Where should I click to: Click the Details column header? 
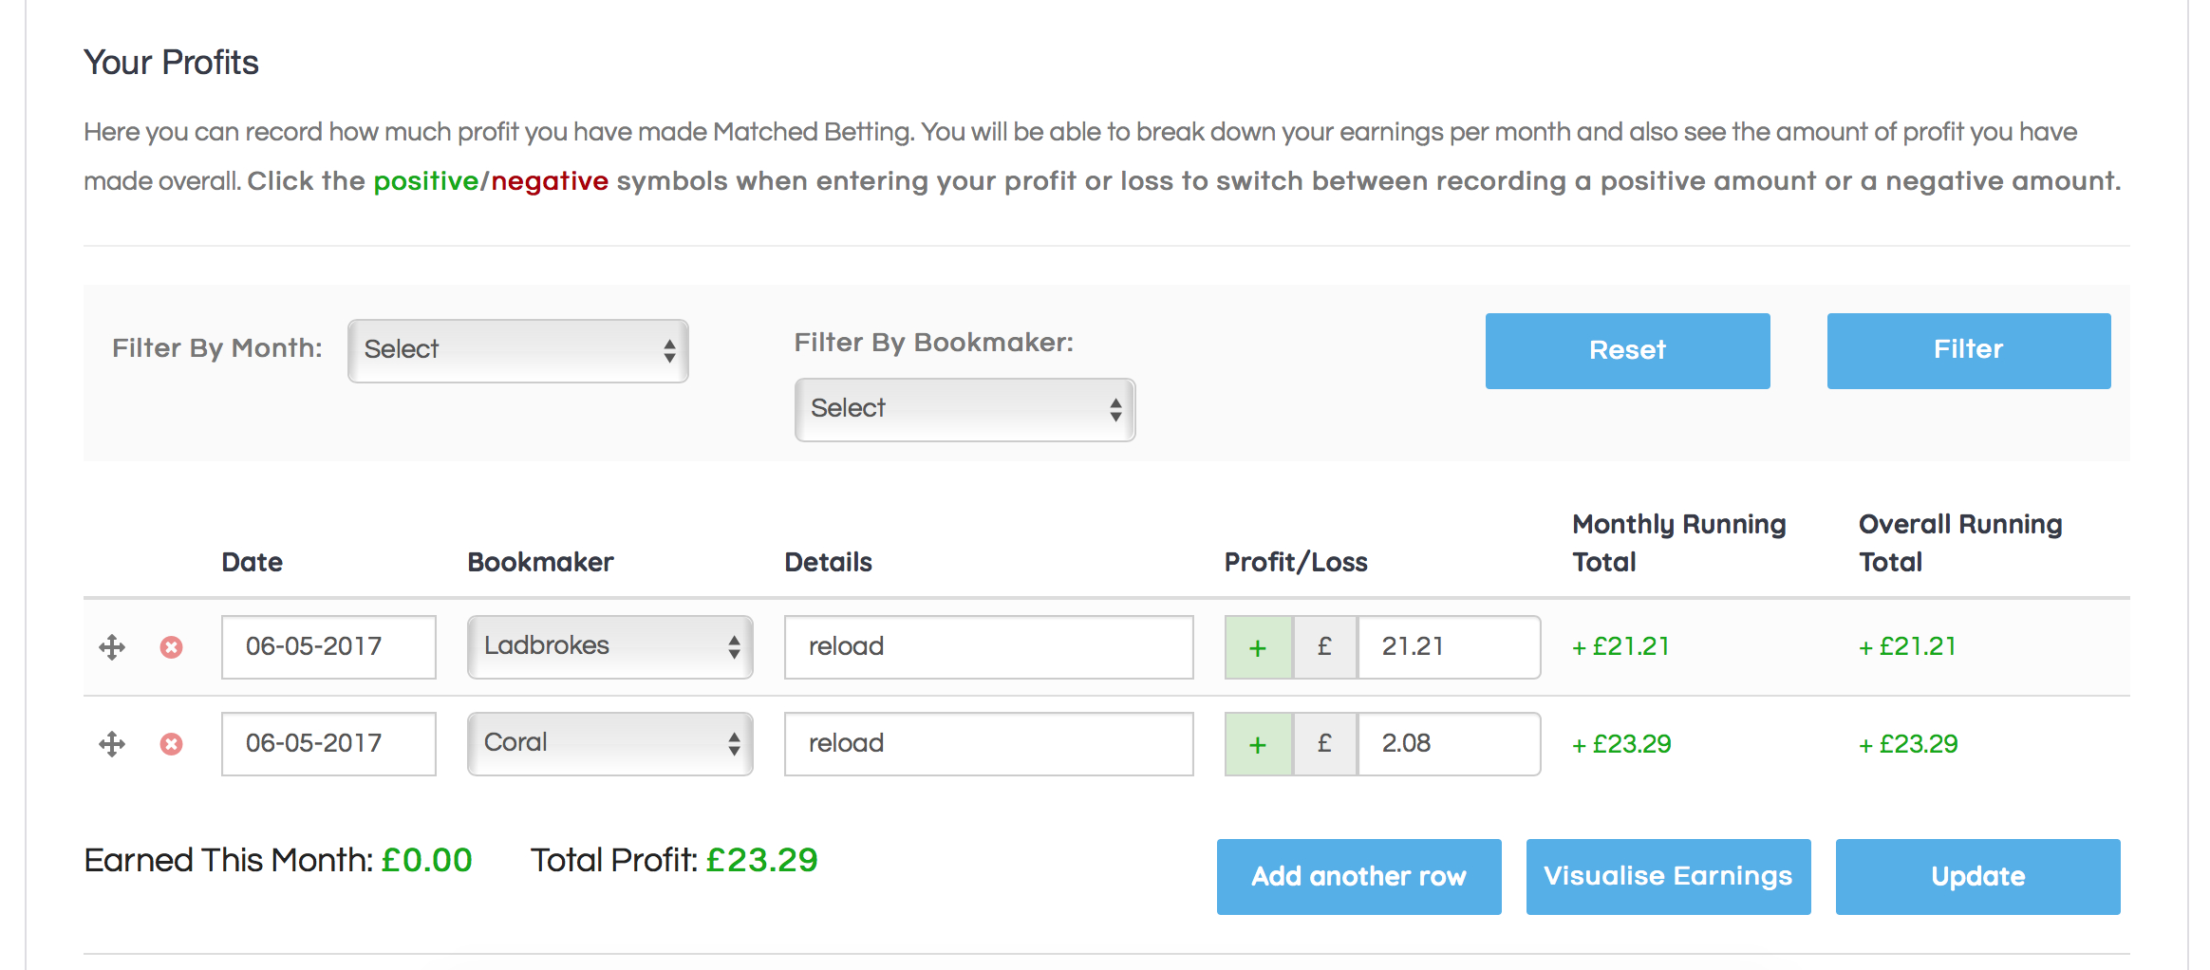click(x=828, y=563)
